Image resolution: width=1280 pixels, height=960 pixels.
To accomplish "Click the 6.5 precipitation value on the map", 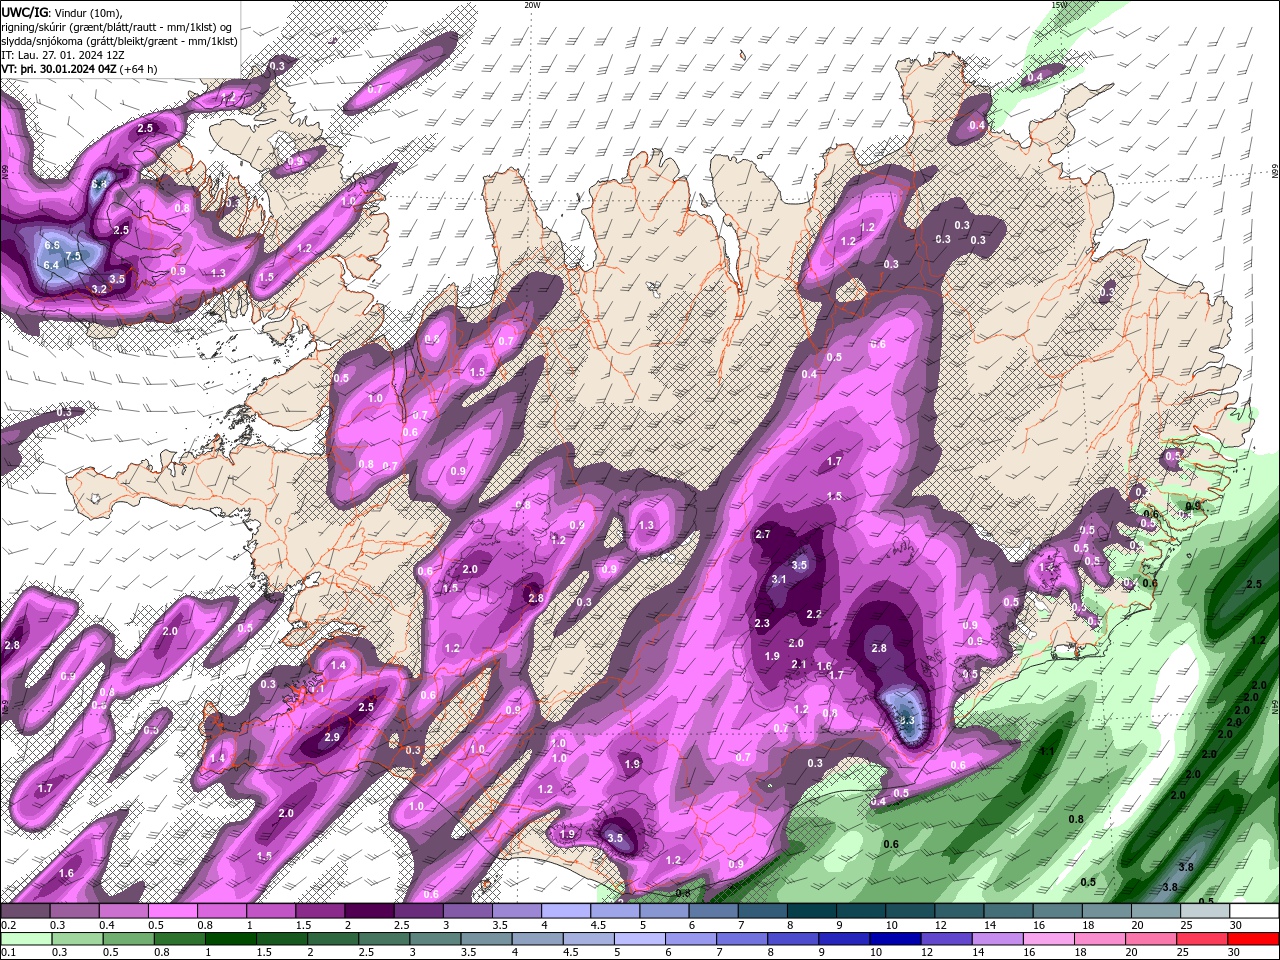I will coord(53,245).
